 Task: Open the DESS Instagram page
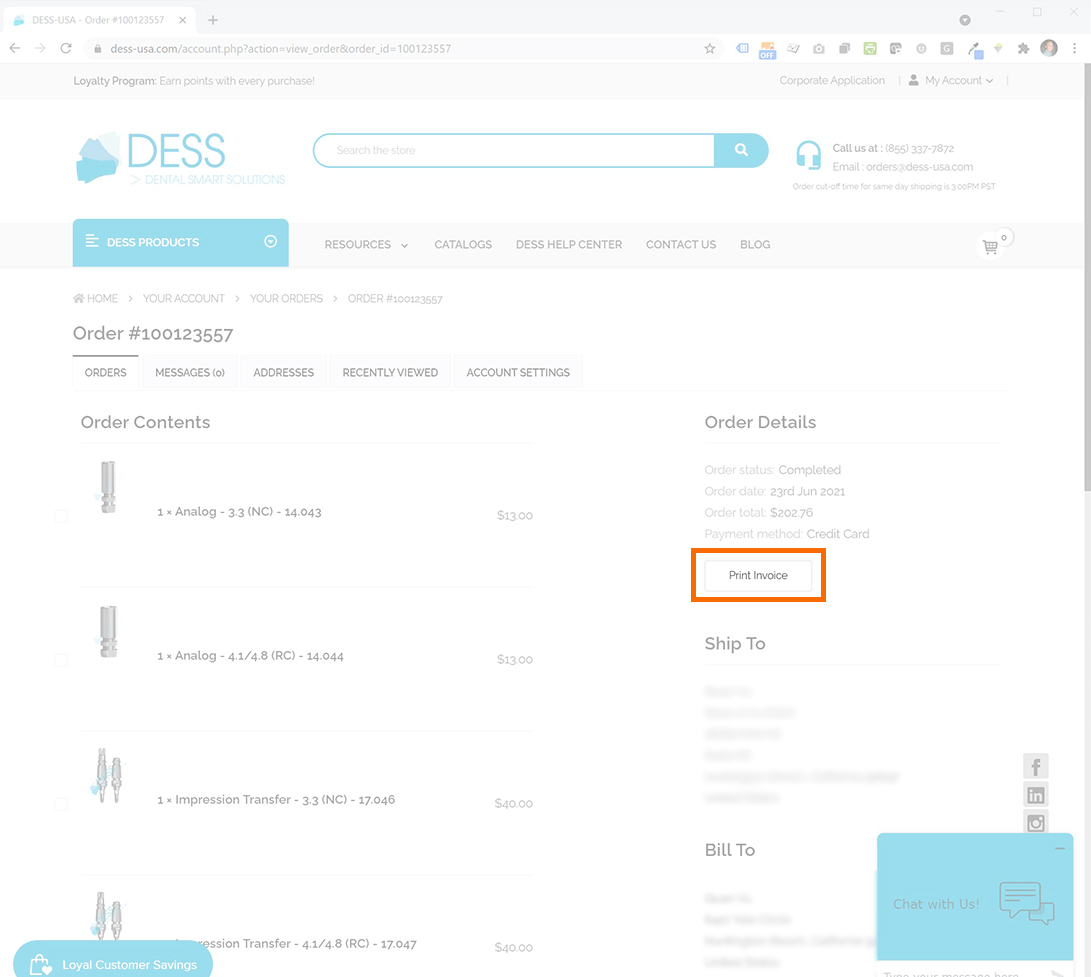1035,822
